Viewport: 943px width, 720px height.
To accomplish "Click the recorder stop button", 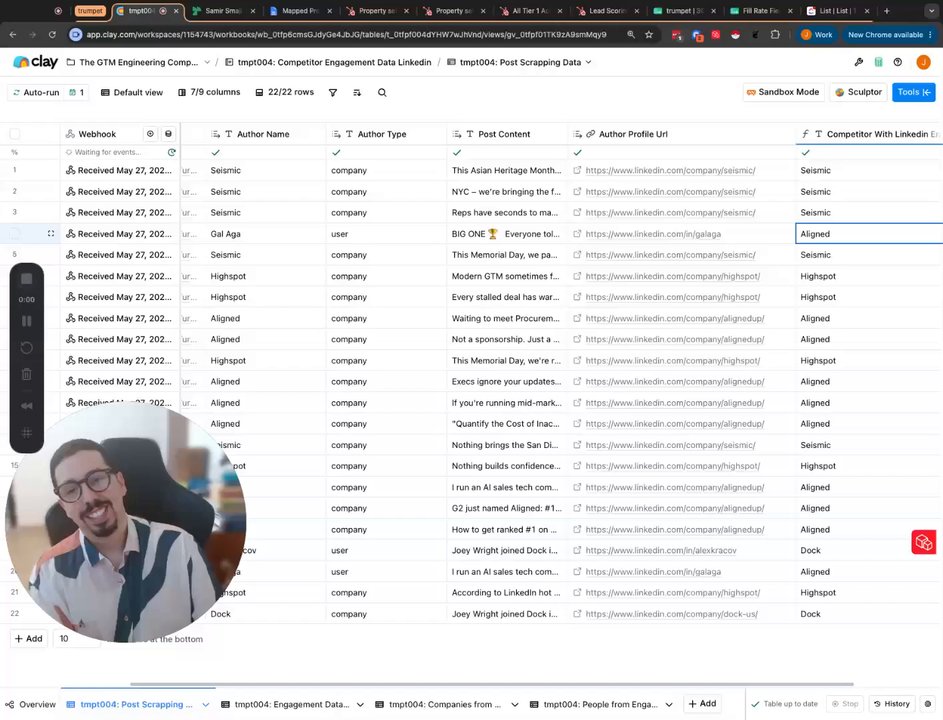I will coord(26,278).
